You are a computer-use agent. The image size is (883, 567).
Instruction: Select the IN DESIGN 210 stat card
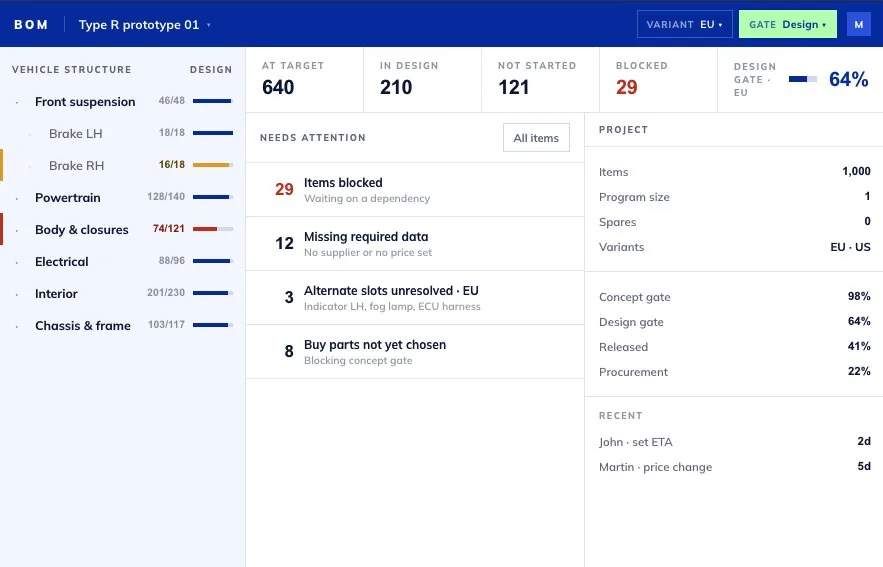click(x=422, y=79)
